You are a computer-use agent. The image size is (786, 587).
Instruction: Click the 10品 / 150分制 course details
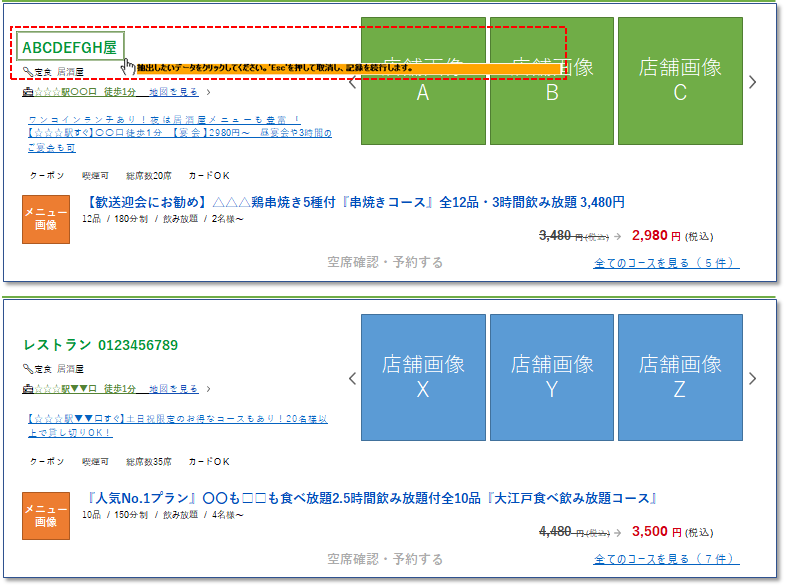tap(162, 515)
